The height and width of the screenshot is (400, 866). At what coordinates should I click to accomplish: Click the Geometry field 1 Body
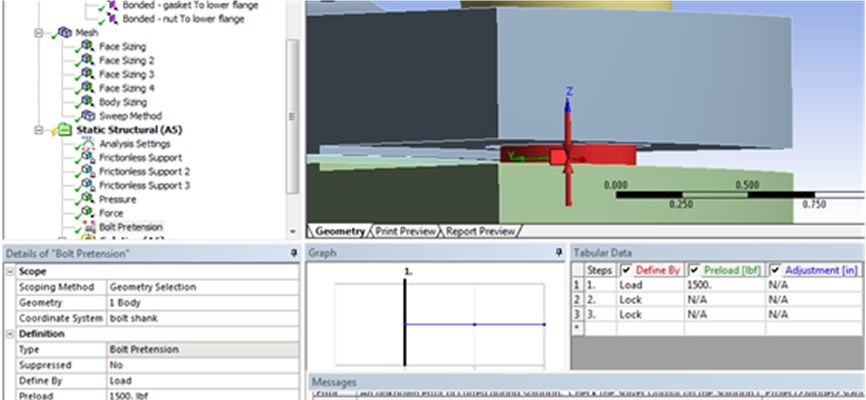point(202,303)
